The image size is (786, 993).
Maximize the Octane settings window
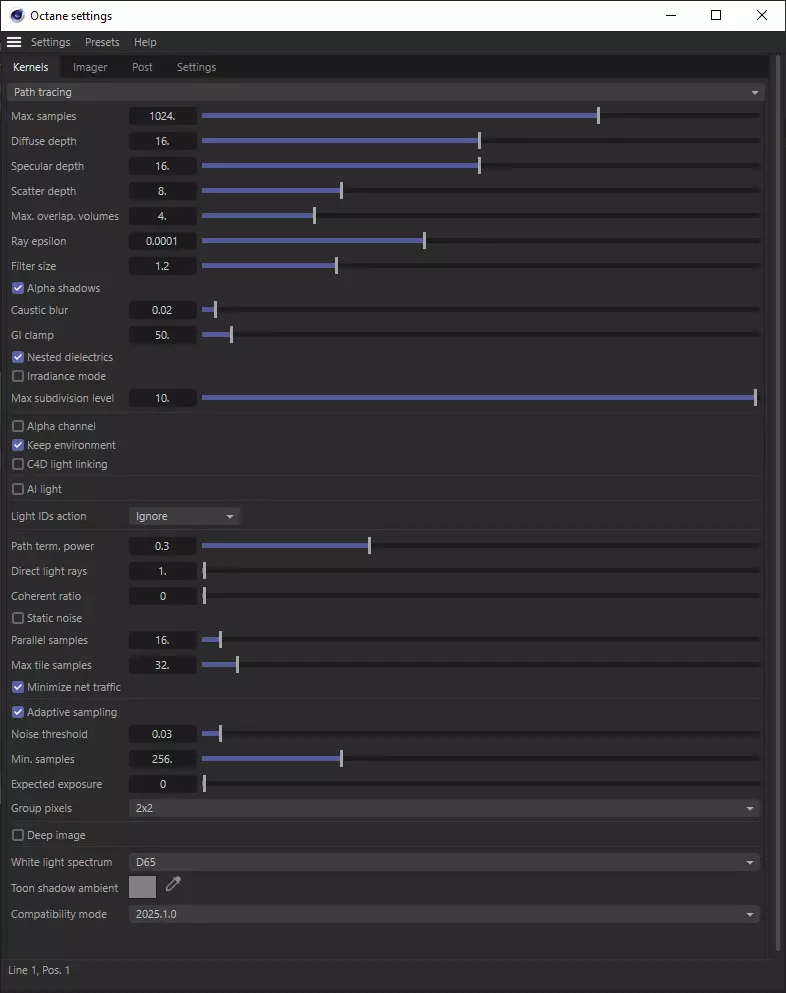(716, 15)
